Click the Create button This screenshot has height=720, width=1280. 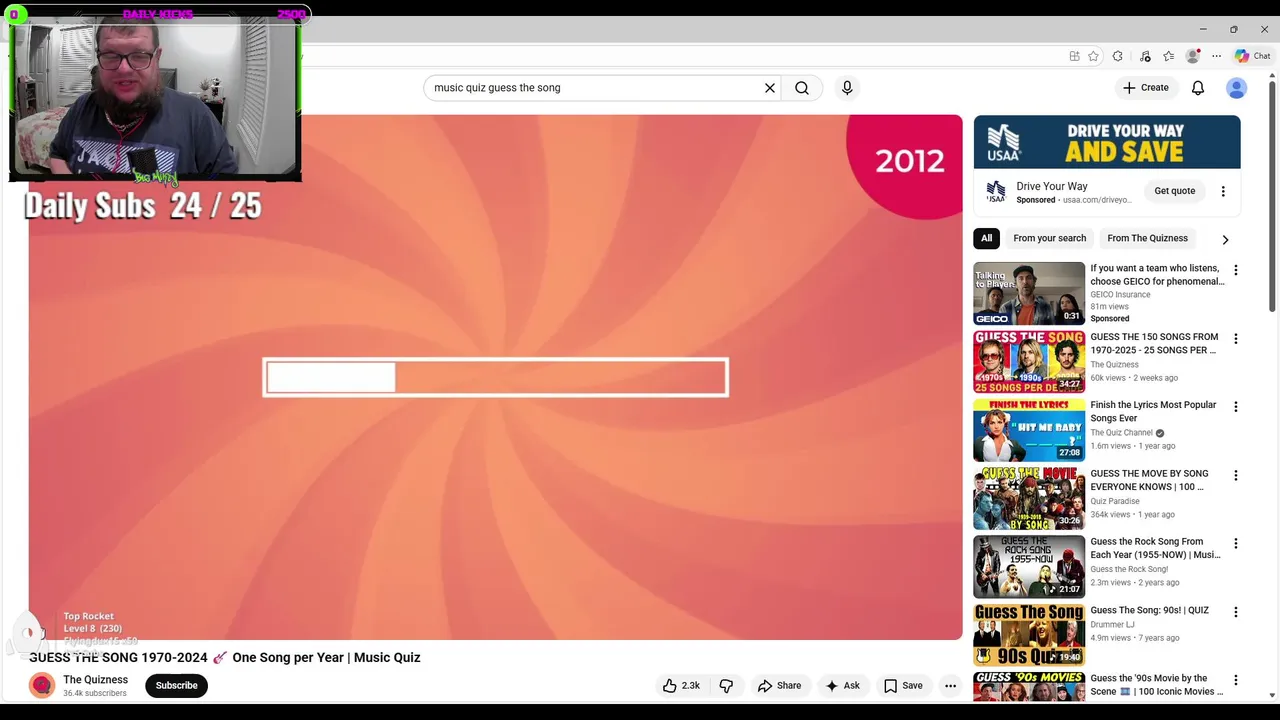click(1146, 88)
